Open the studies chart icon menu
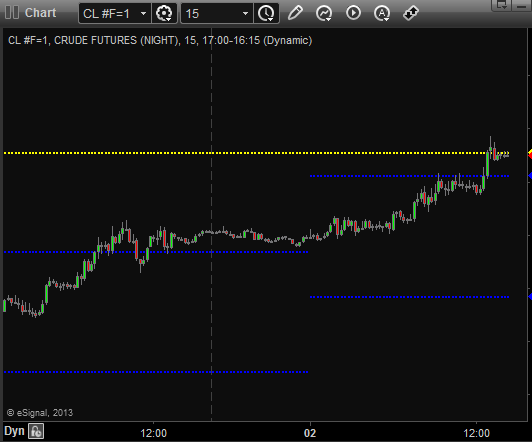The height and width of the screenshot is (442, 532). click(324, 14)
